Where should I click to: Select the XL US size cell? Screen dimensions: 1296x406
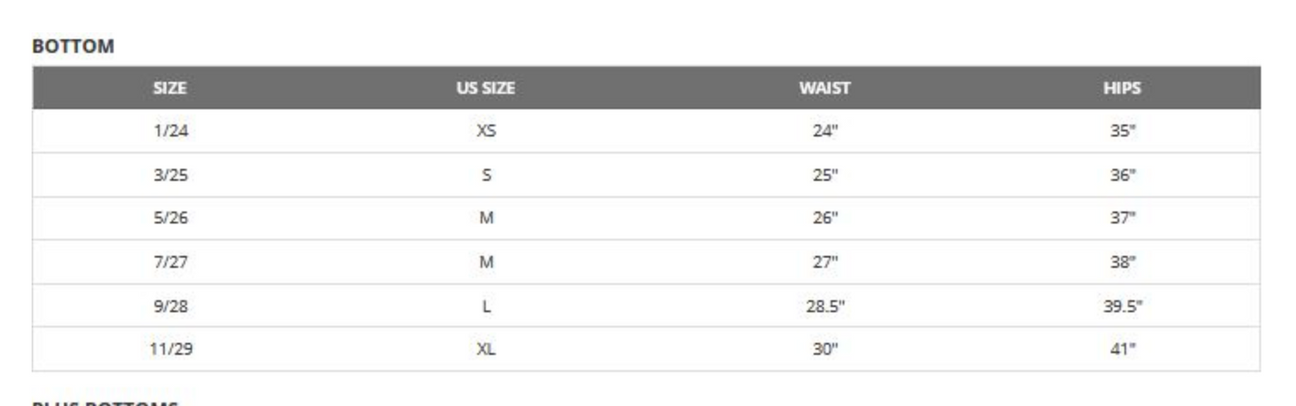tap(486, 349)
